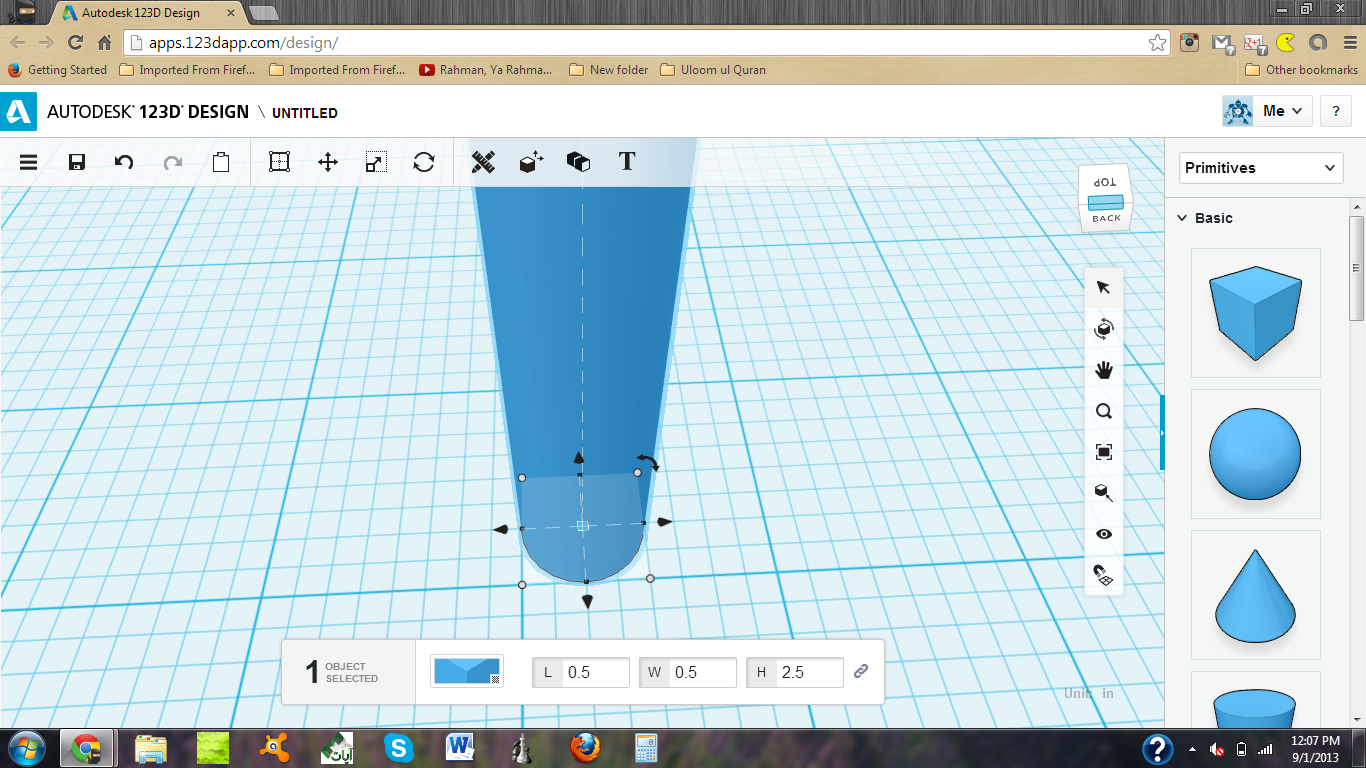Viewport: 1366px width, 768px height.
Task: Click the TOP face of the view cube
Action: (1104, 182)
